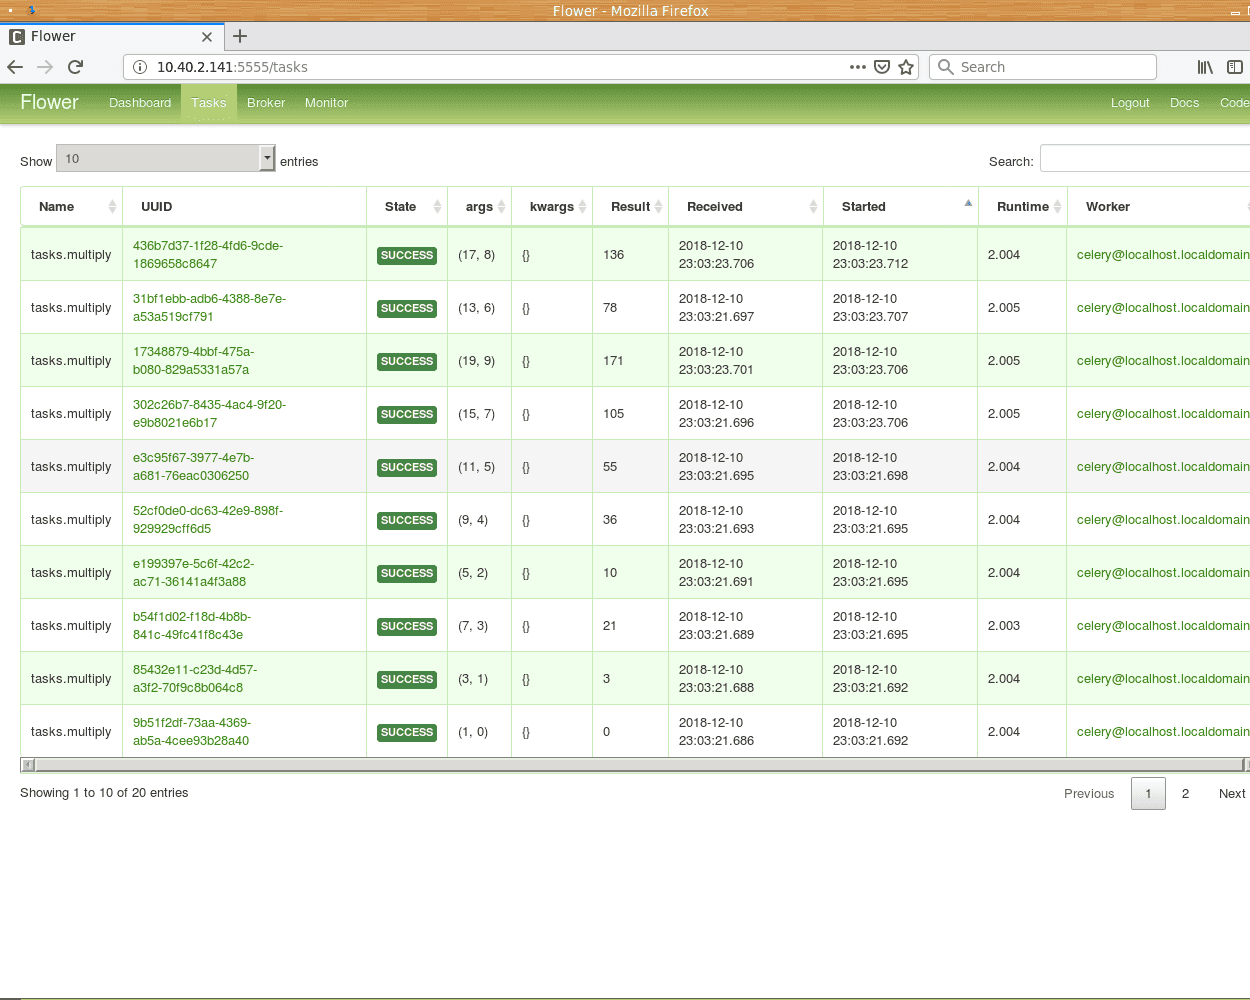Sort by the Result column header
The image size is (1250, 1000).
click(631, 207)
